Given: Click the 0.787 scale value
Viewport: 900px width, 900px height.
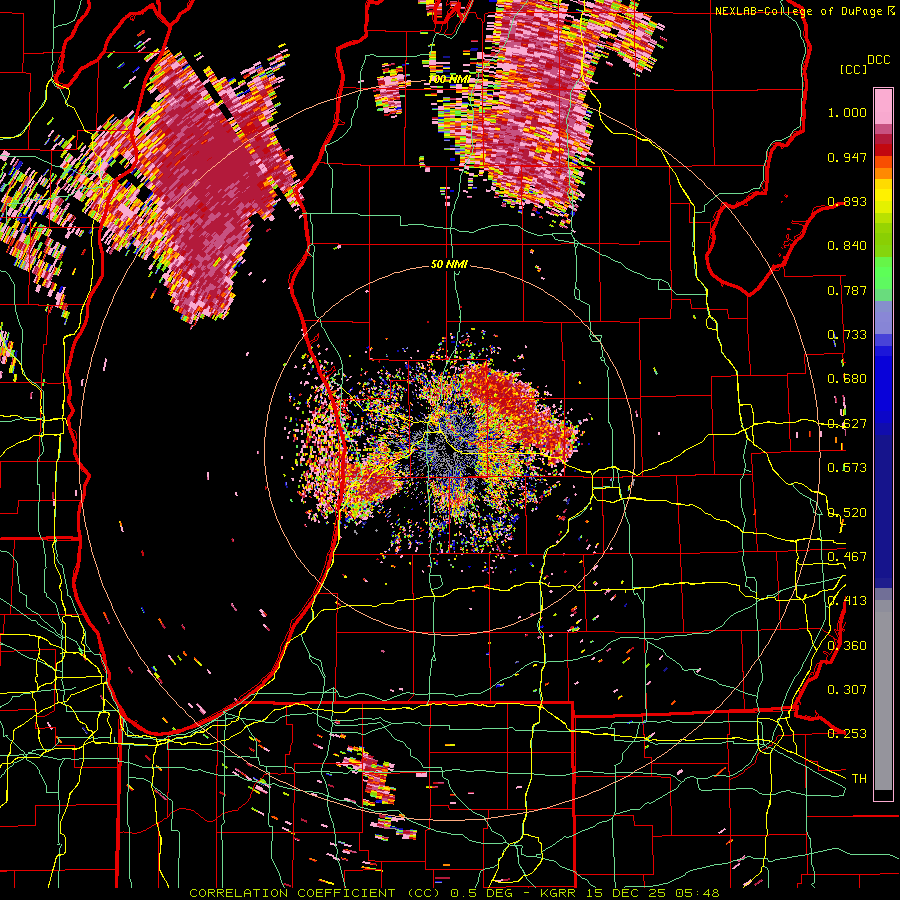Looking at the screenshot, I should coord(847,290).
